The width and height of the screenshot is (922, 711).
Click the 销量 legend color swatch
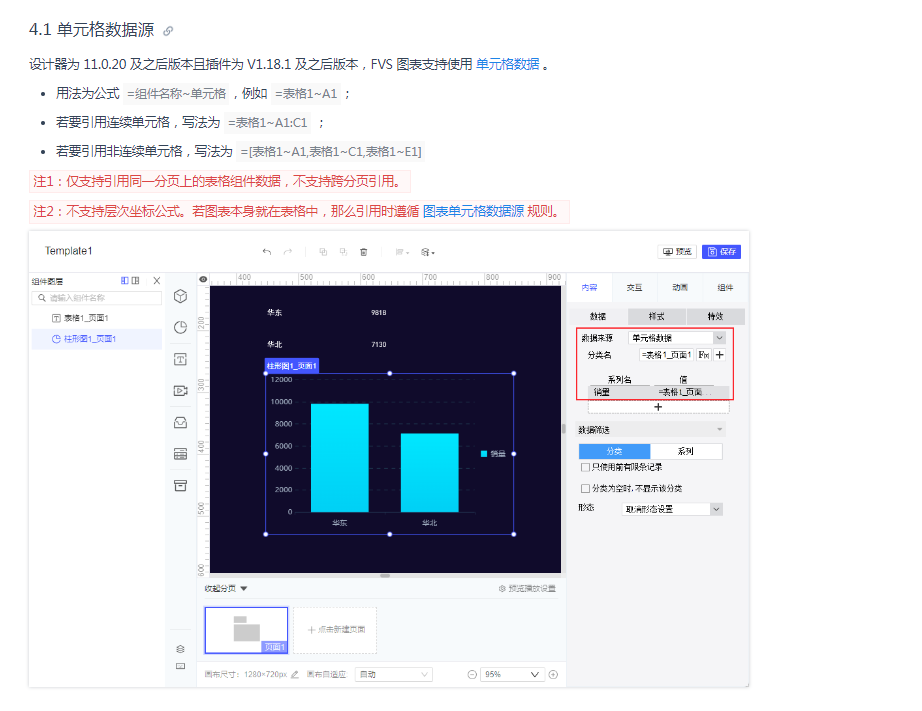[x=484, y=453]
